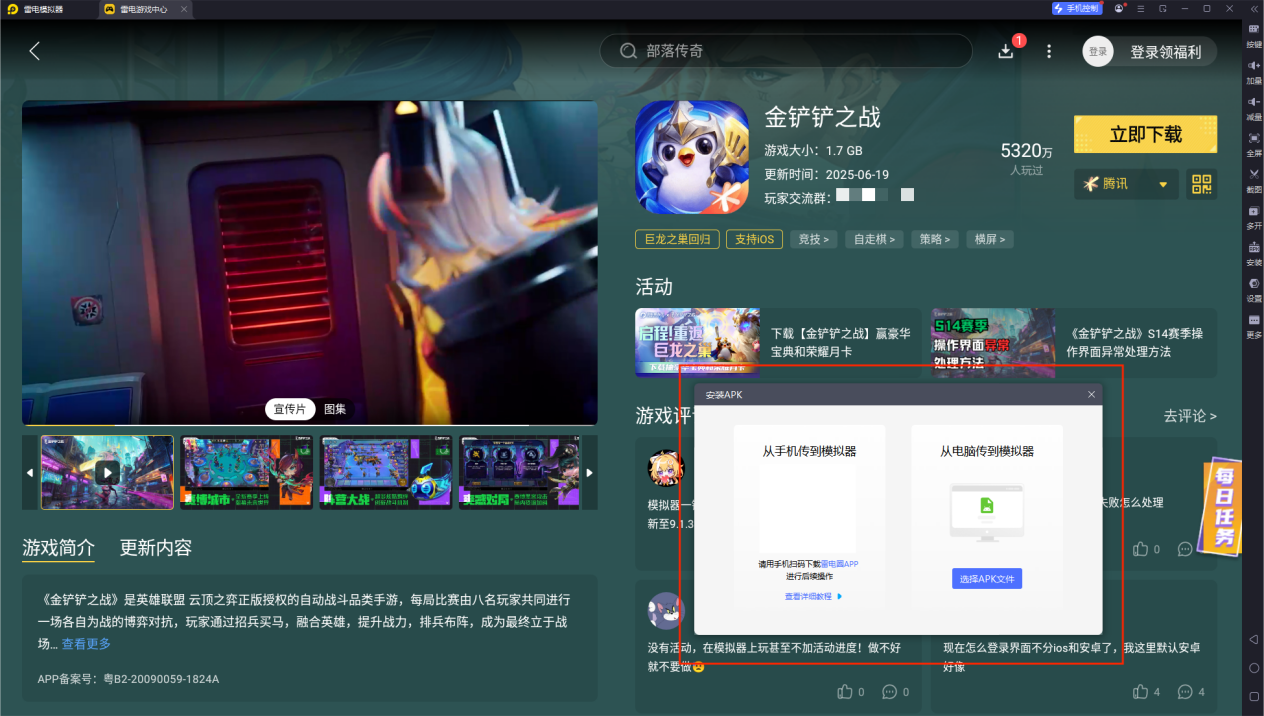Go back with the left arrow
This screenshot has height=716, width=1264.
[x=35, y=51]
